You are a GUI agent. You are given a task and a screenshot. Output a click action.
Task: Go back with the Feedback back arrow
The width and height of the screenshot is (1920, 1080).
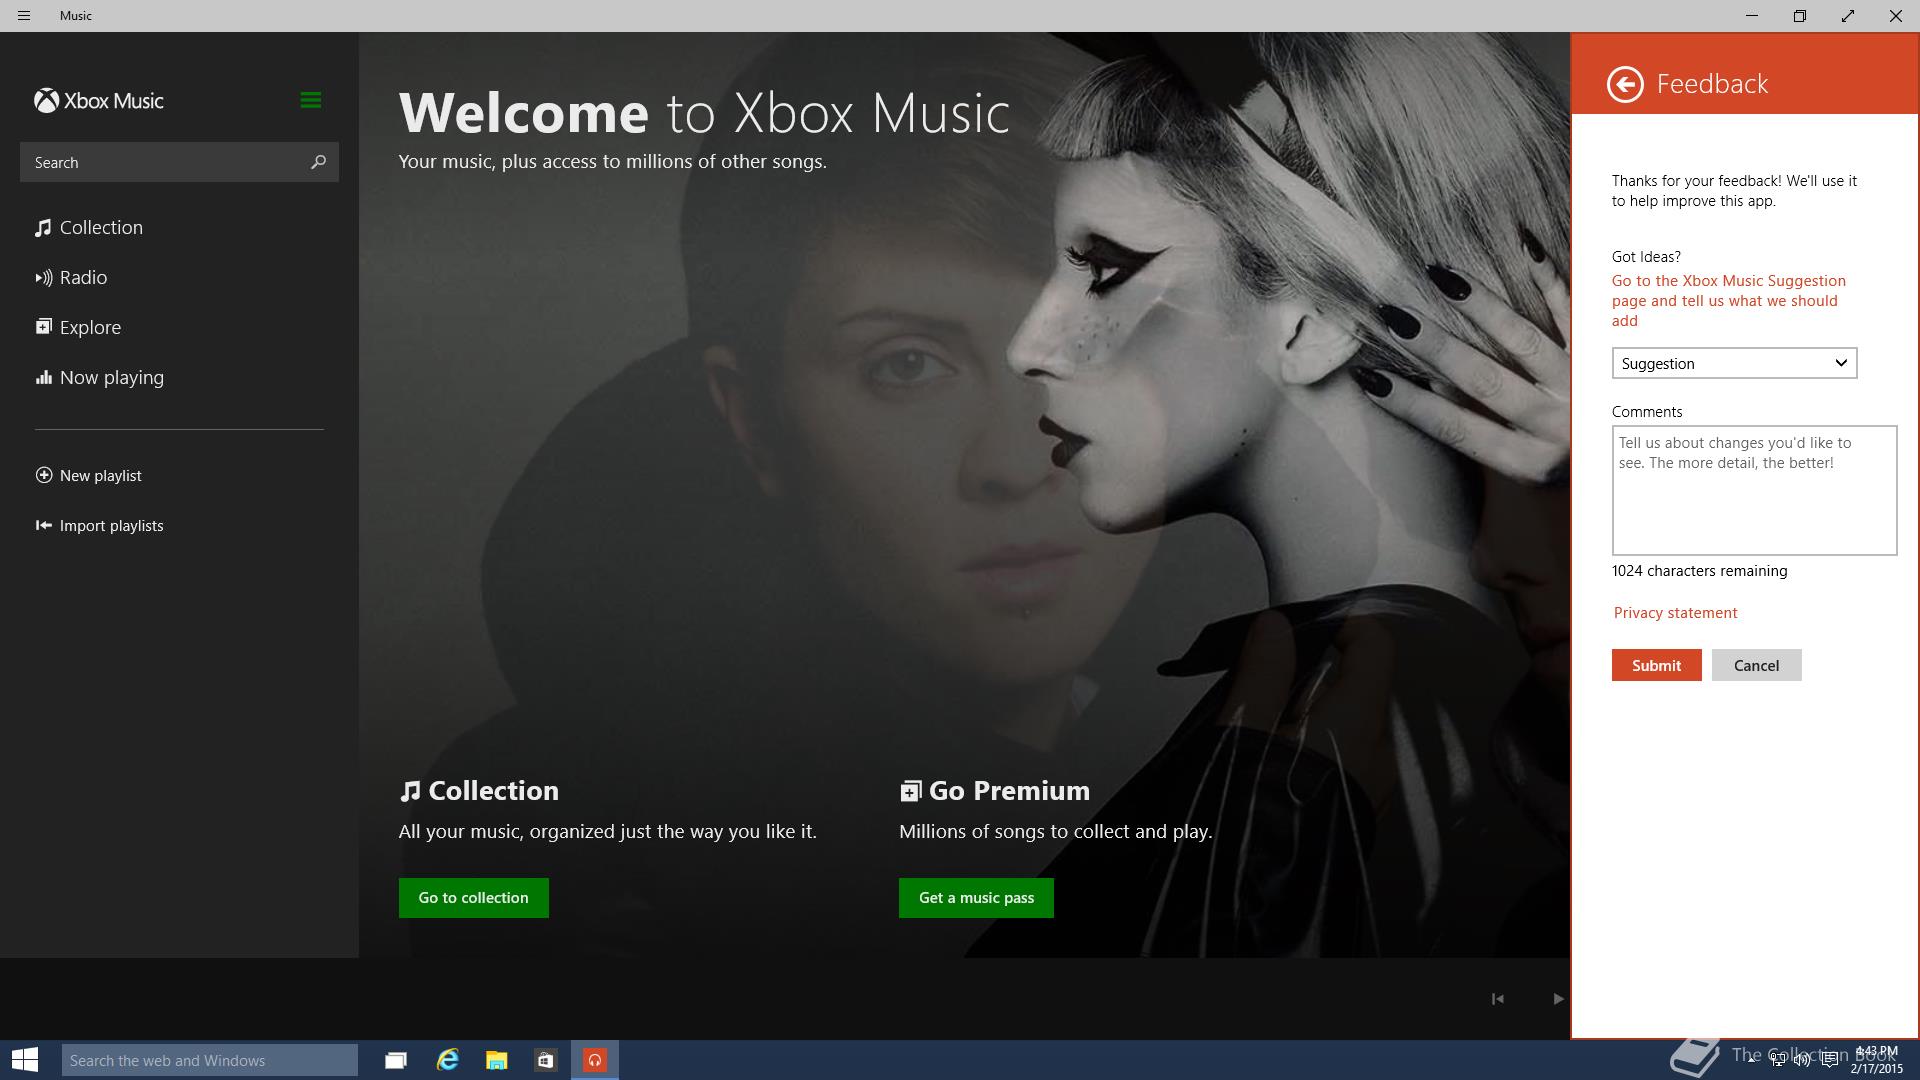pyautogui.click(x=1625, y=84)
